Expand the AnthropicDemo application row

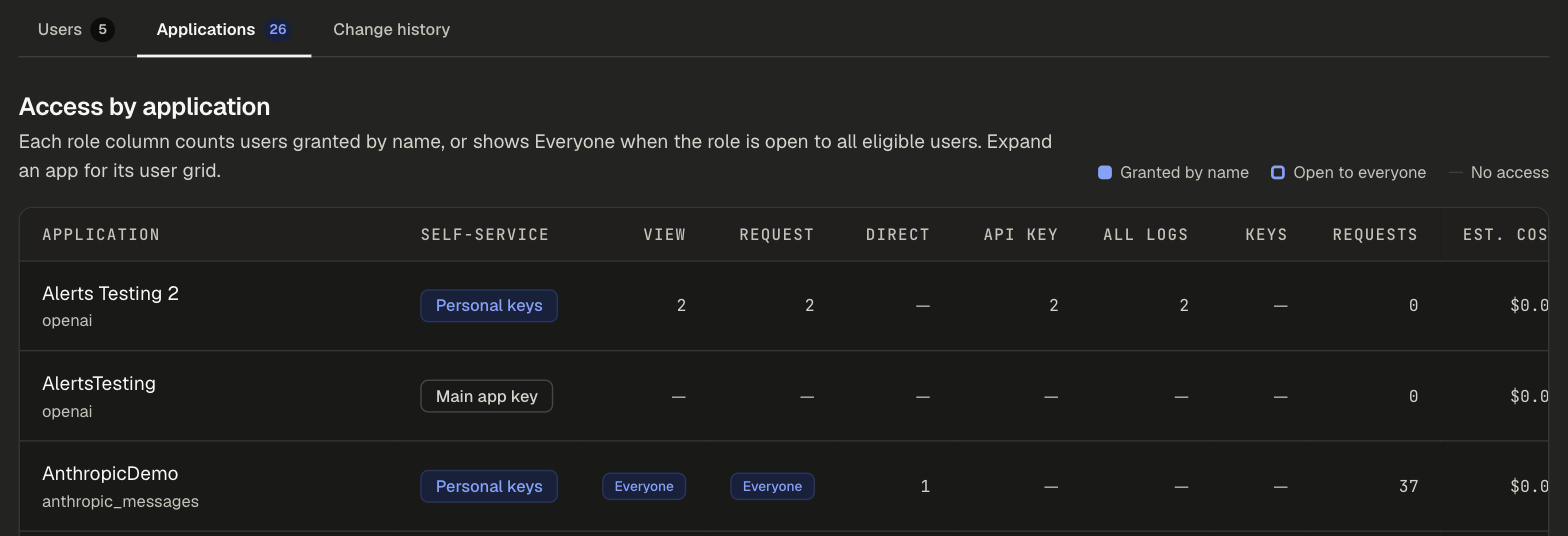pyautogui.click(x=784, y=486)
